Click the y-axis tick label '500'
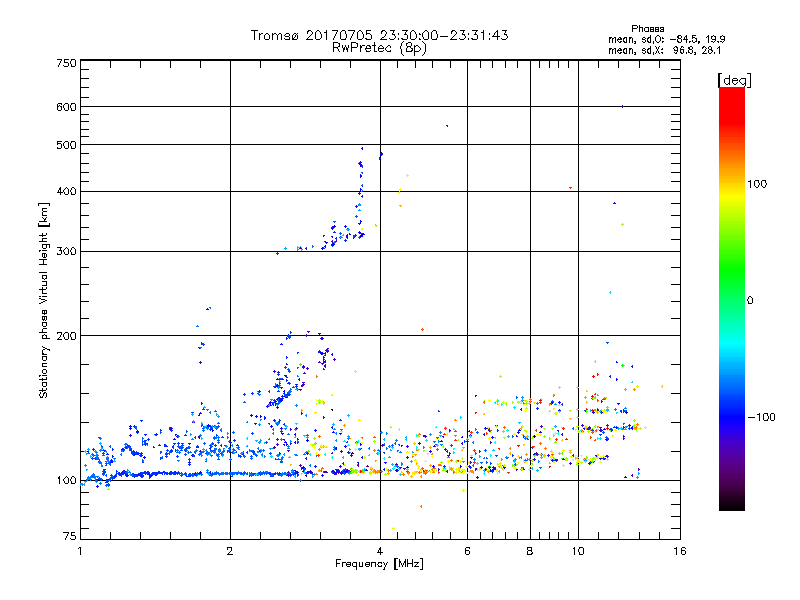The image size is (800, 600). click(66, 145)
